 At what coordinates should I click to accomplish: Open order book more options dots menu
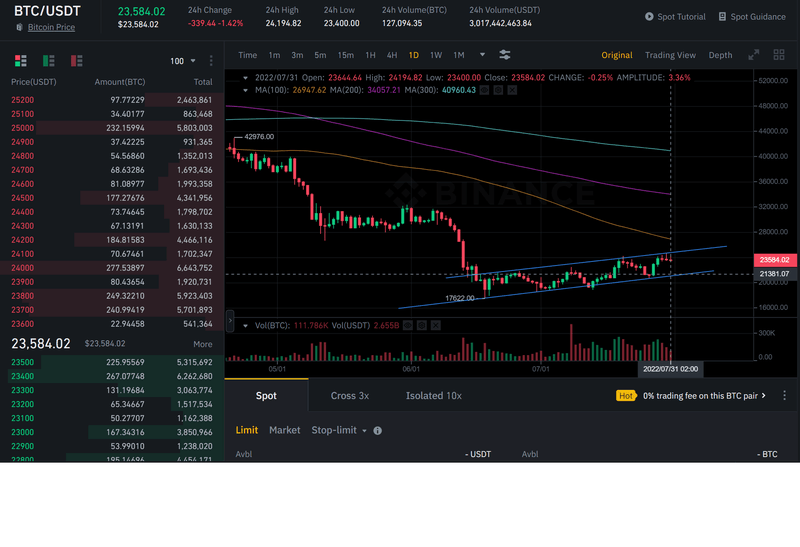[x=211, y=61]
